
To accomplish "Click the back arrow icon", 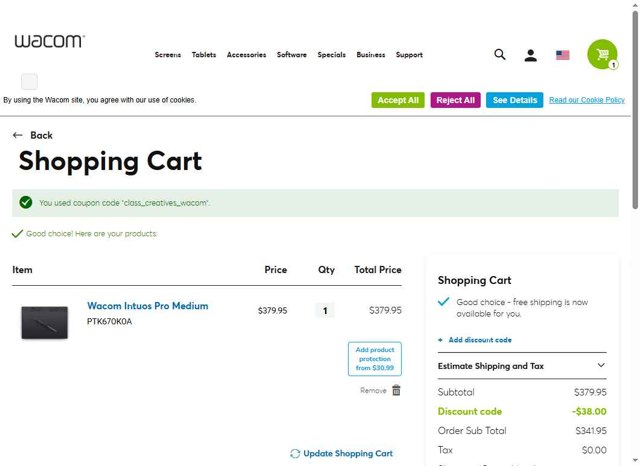I will (x=18, y=135).
